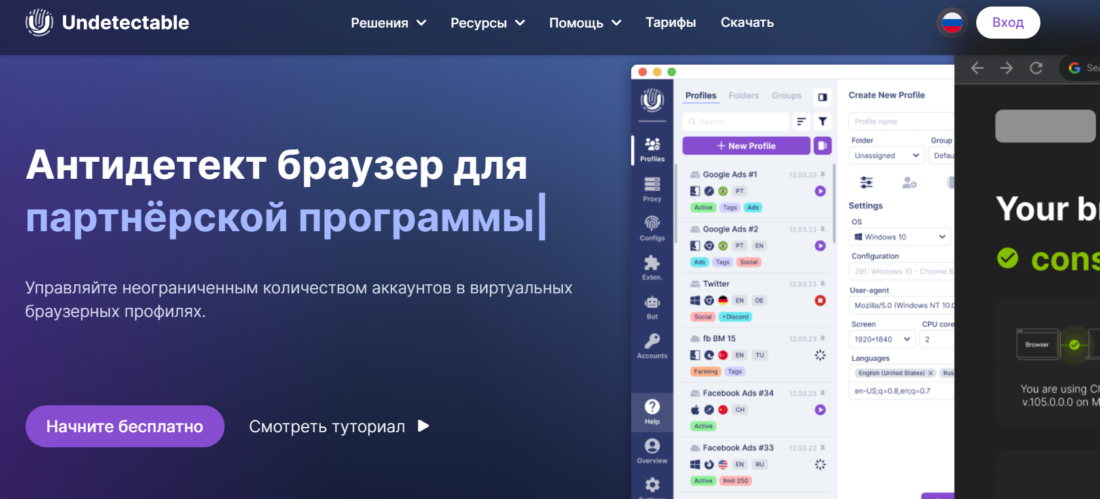The width and height of the screenshot is (1100, 499).
Task: Open the Profiles section in app sidebar
Action: [x=652, y=149]
